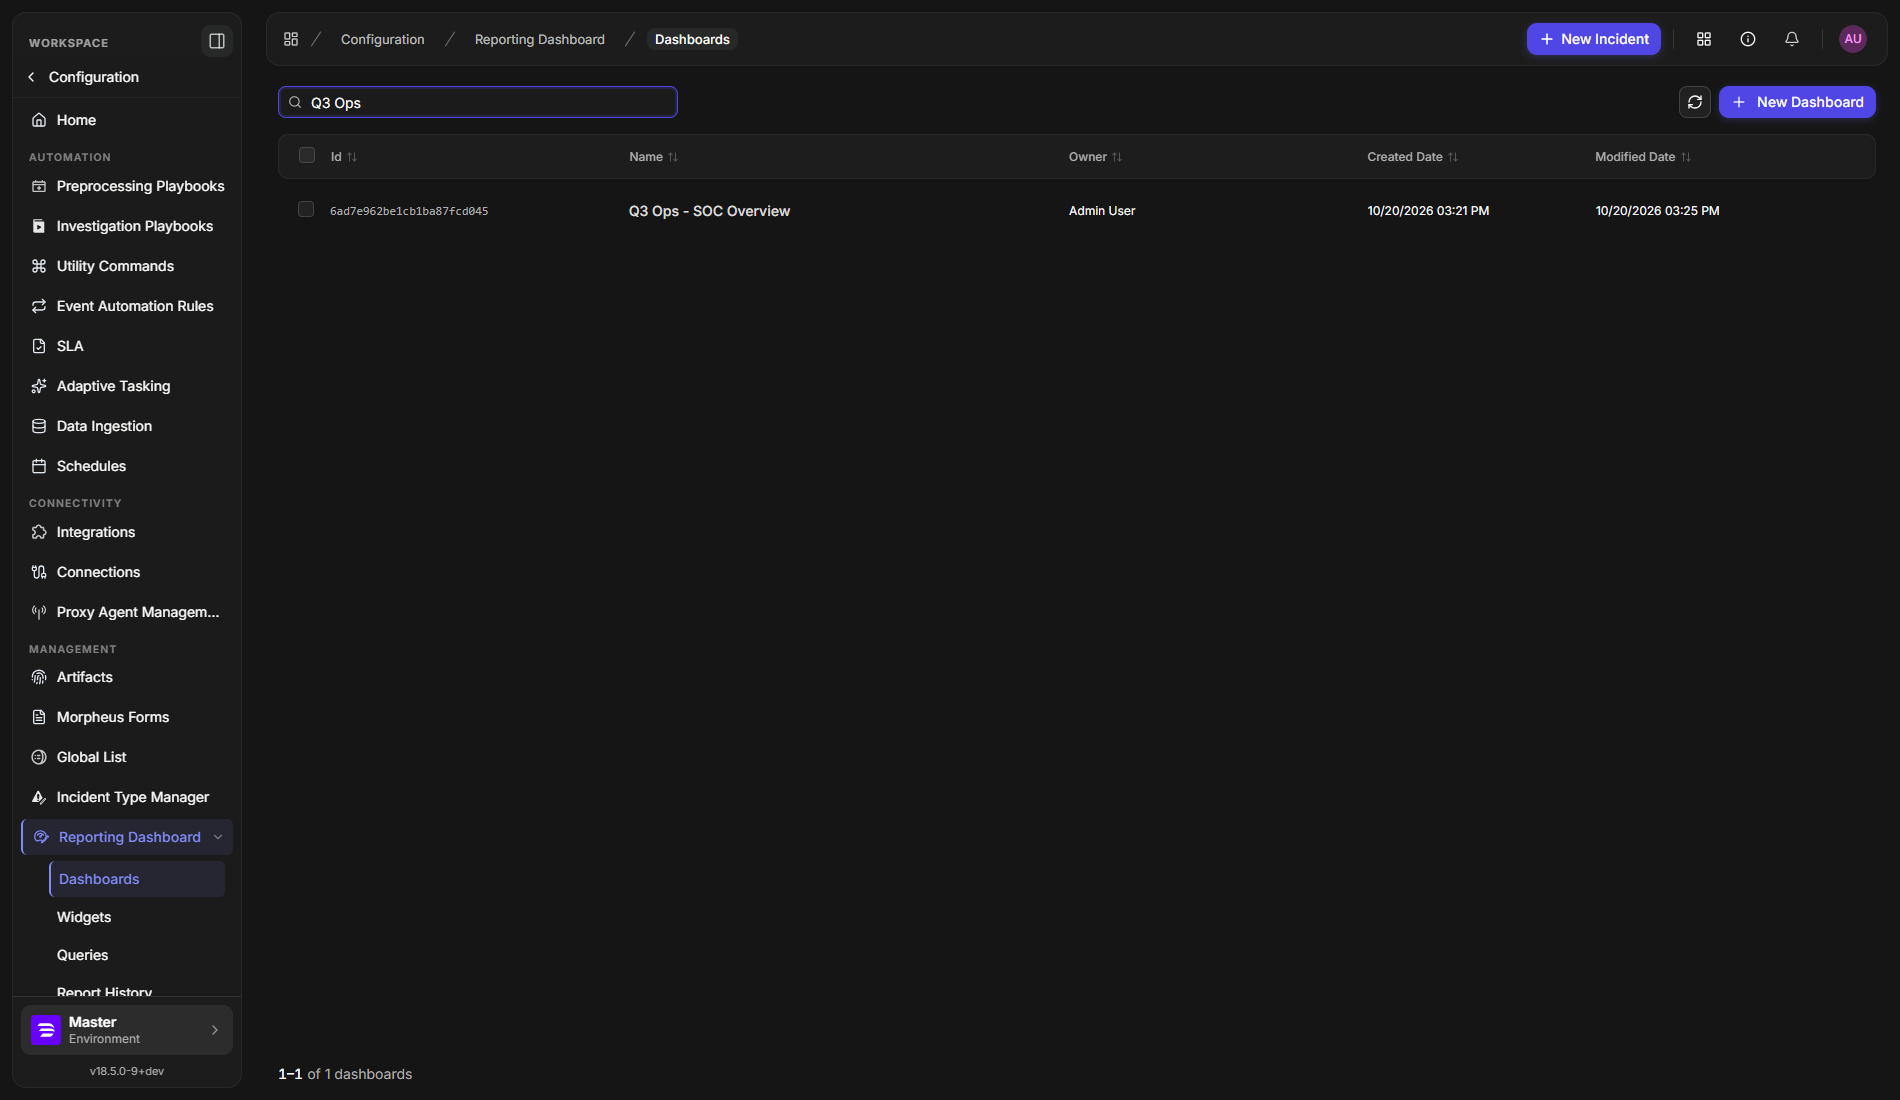1900x1100 pixels.
Task: Refresh the dashboards list
Action: 1695,102
